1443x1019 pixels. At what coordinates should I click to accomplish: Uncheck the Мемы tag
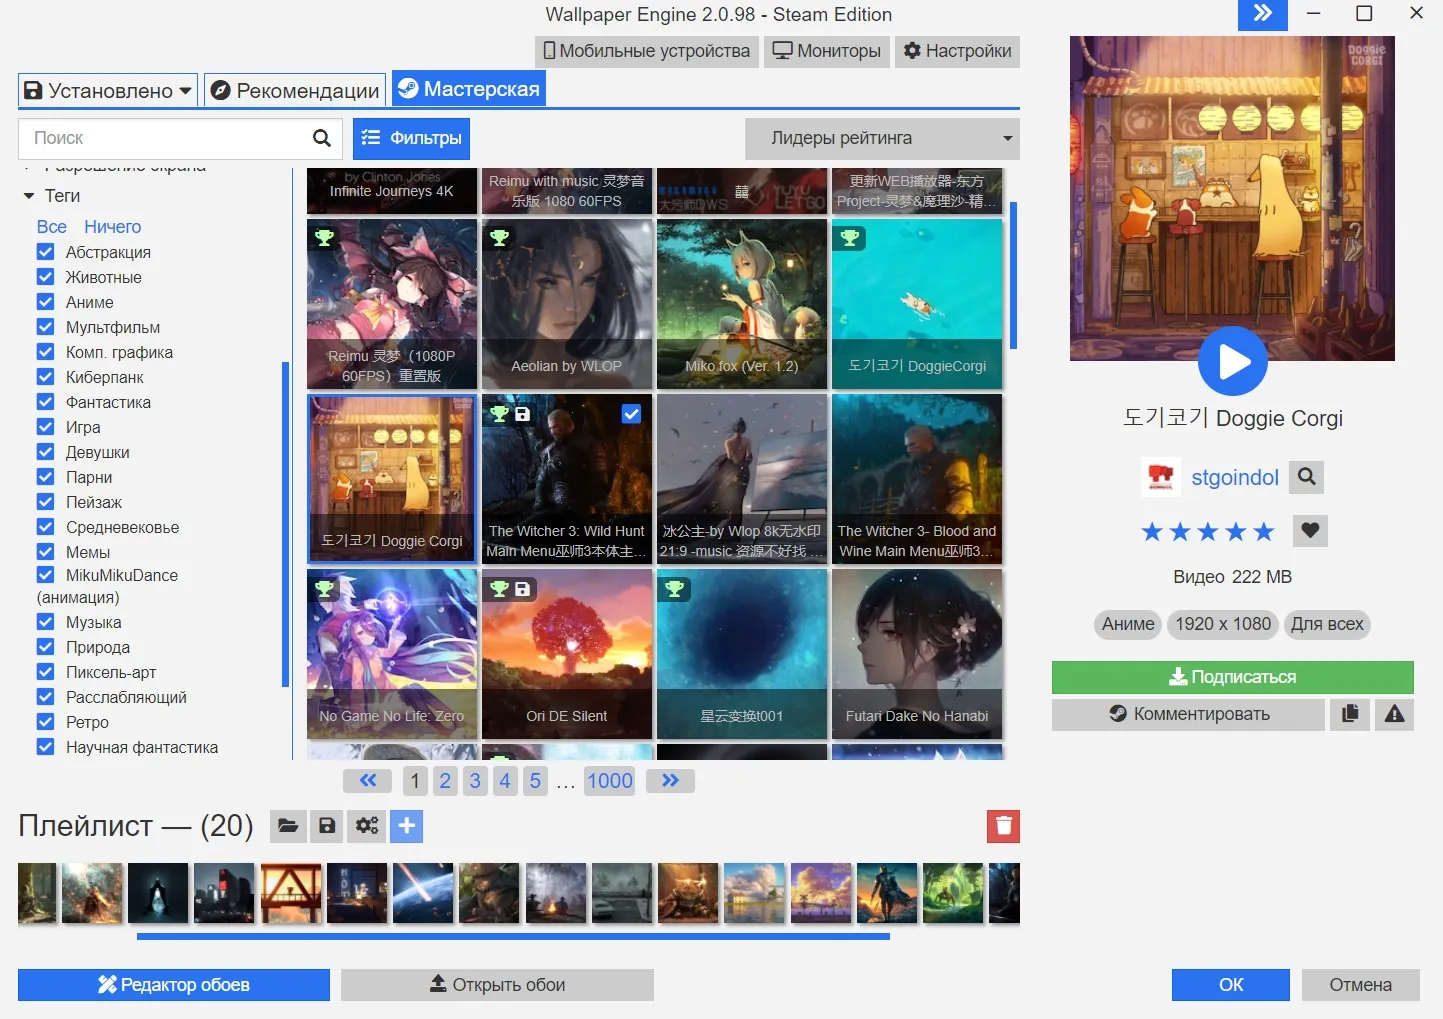(x=45, y=552)
